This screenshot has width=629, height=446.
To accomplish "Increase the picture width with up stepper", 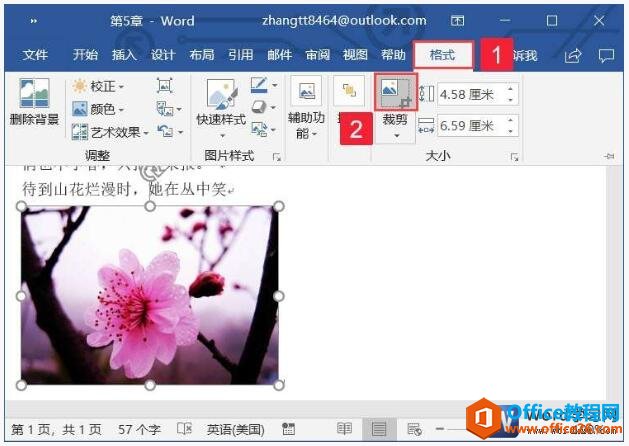I will pos(511,120).
